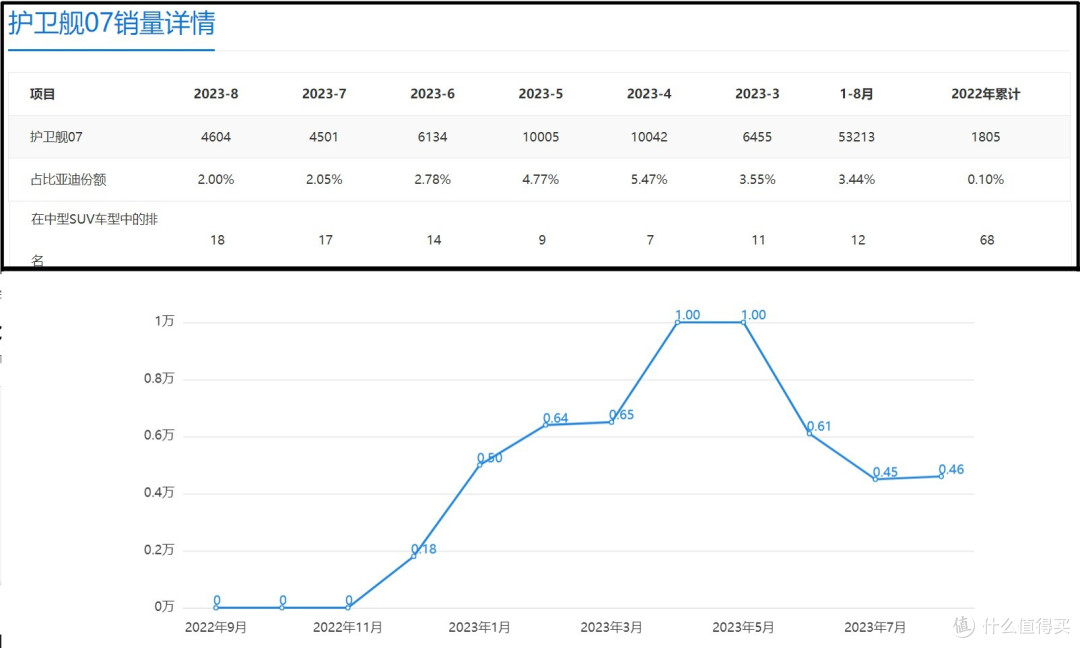Click the share value 0.10%
This screenshot has width=1080, height=648.
[x=986, y=179]
